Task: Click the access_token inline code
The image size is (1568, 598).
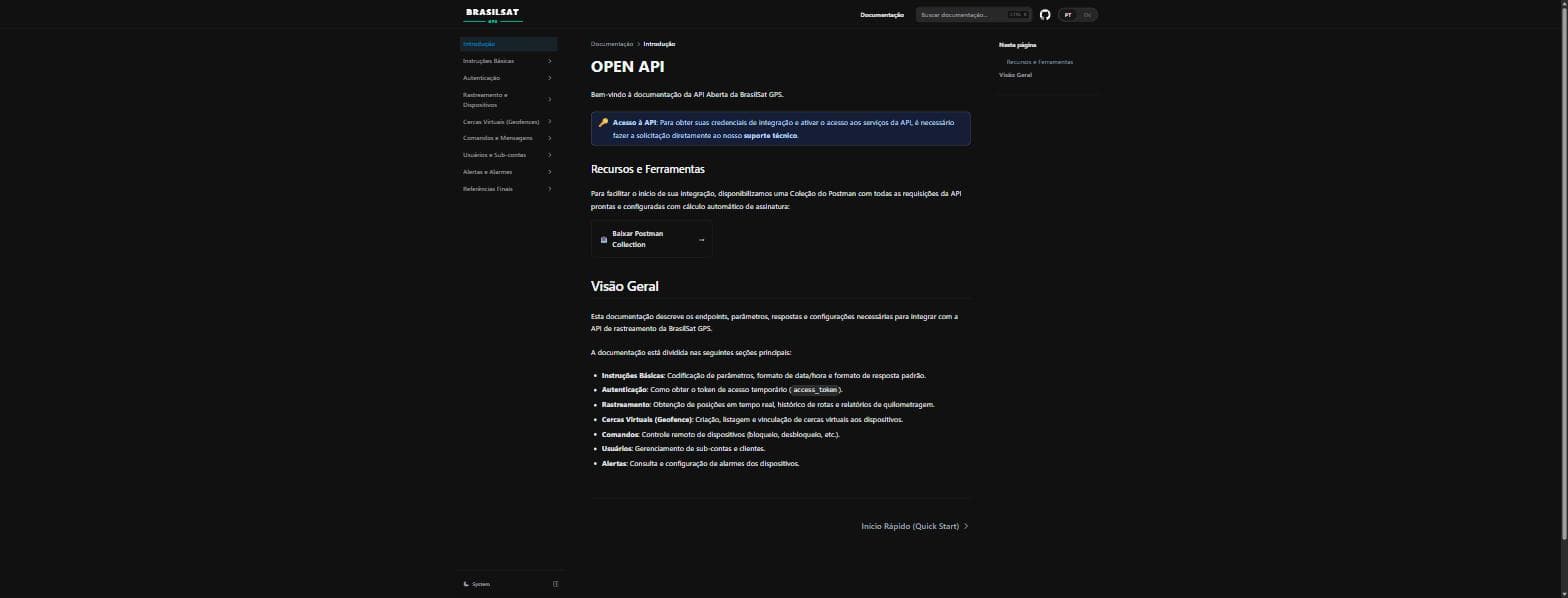Action: (815, 390)
